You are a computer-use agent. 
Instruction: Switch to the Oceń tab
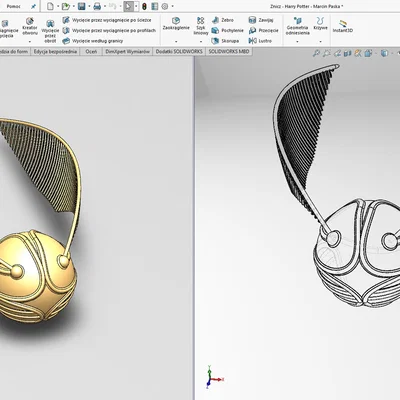[91, 52]
